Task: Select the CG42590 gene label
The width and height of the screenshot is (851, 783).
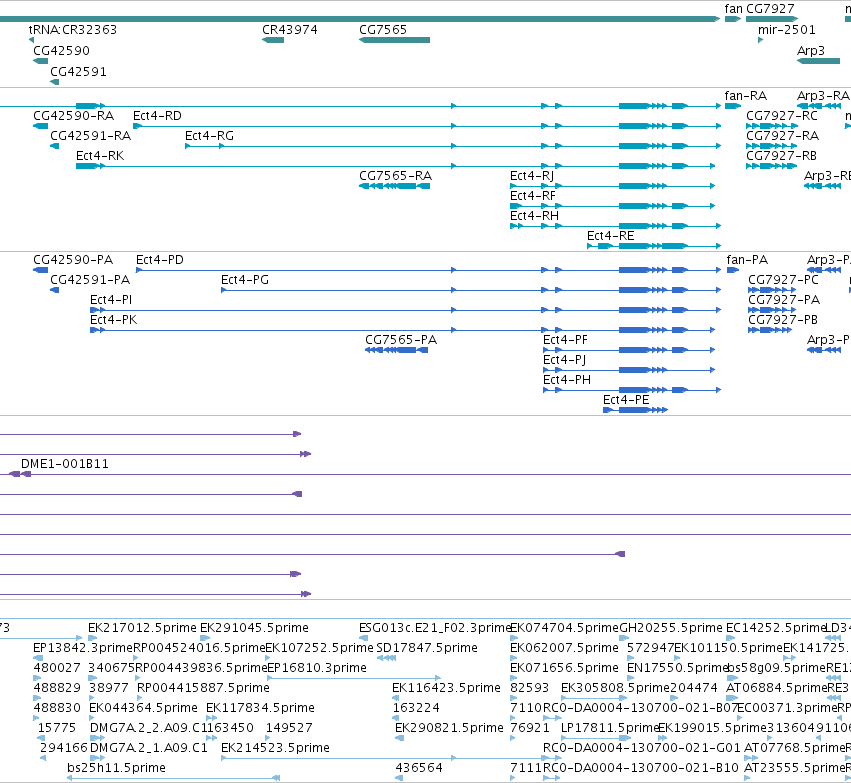Action: tap(61, 50)
